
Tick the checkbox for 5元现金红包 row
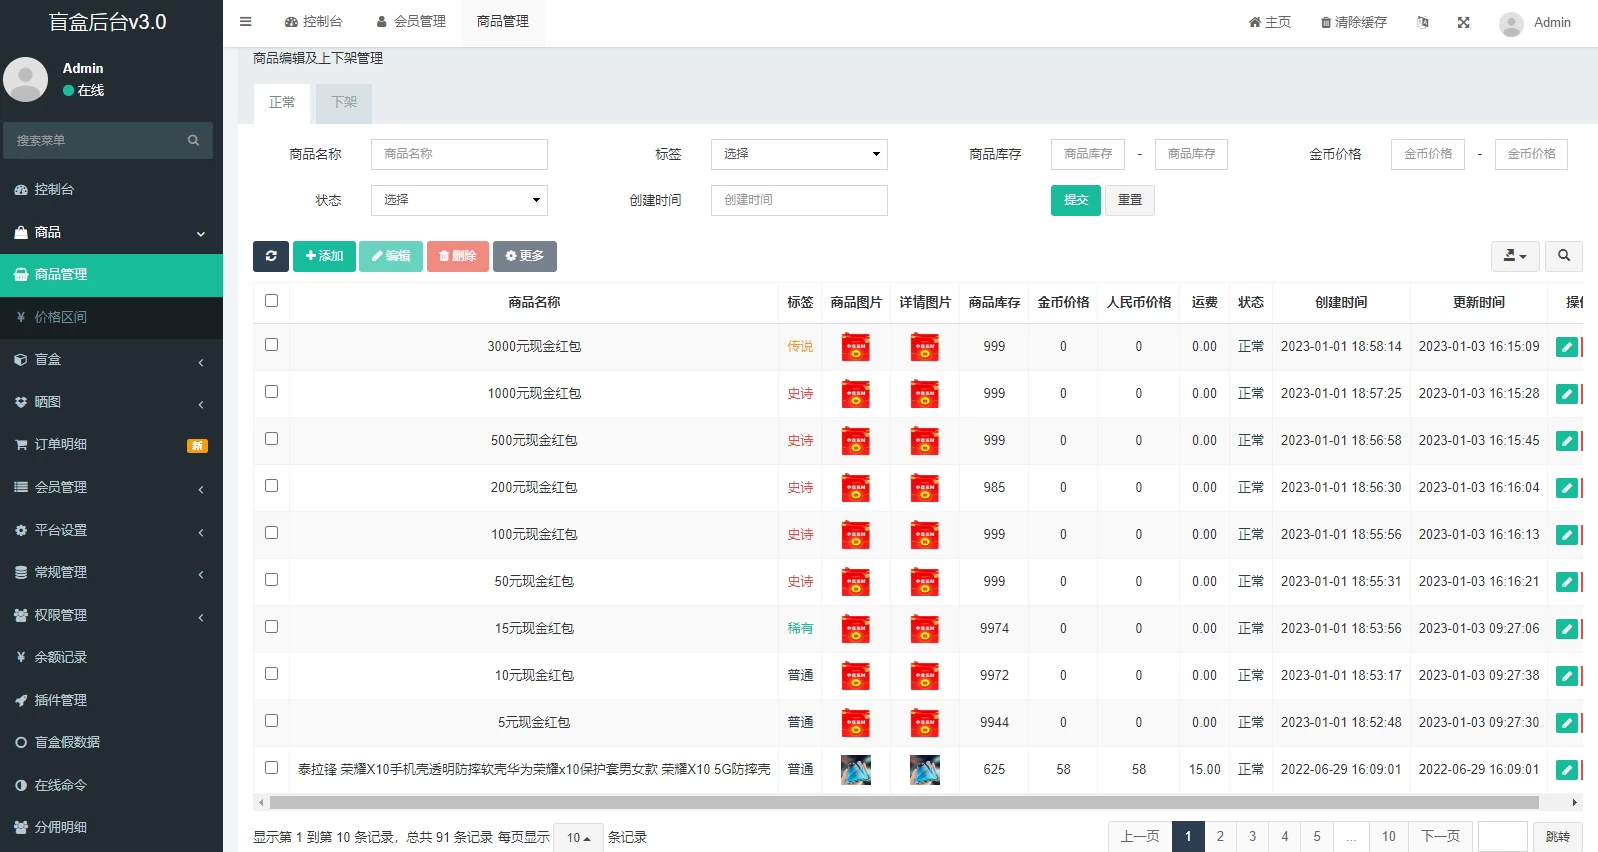pos(271,721)
